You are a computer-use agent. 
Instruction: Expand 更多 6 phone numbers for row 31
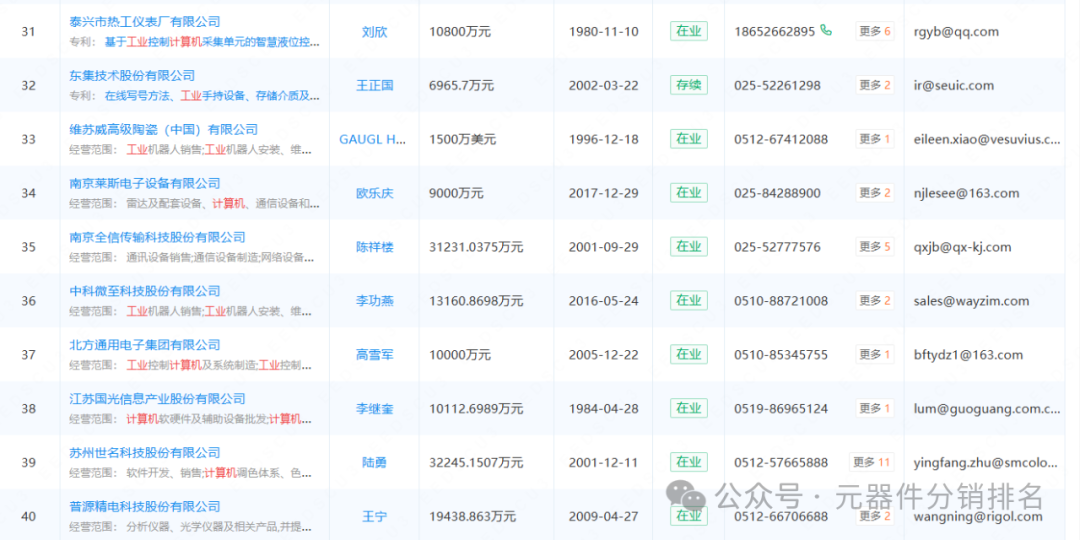pos(875,31)
